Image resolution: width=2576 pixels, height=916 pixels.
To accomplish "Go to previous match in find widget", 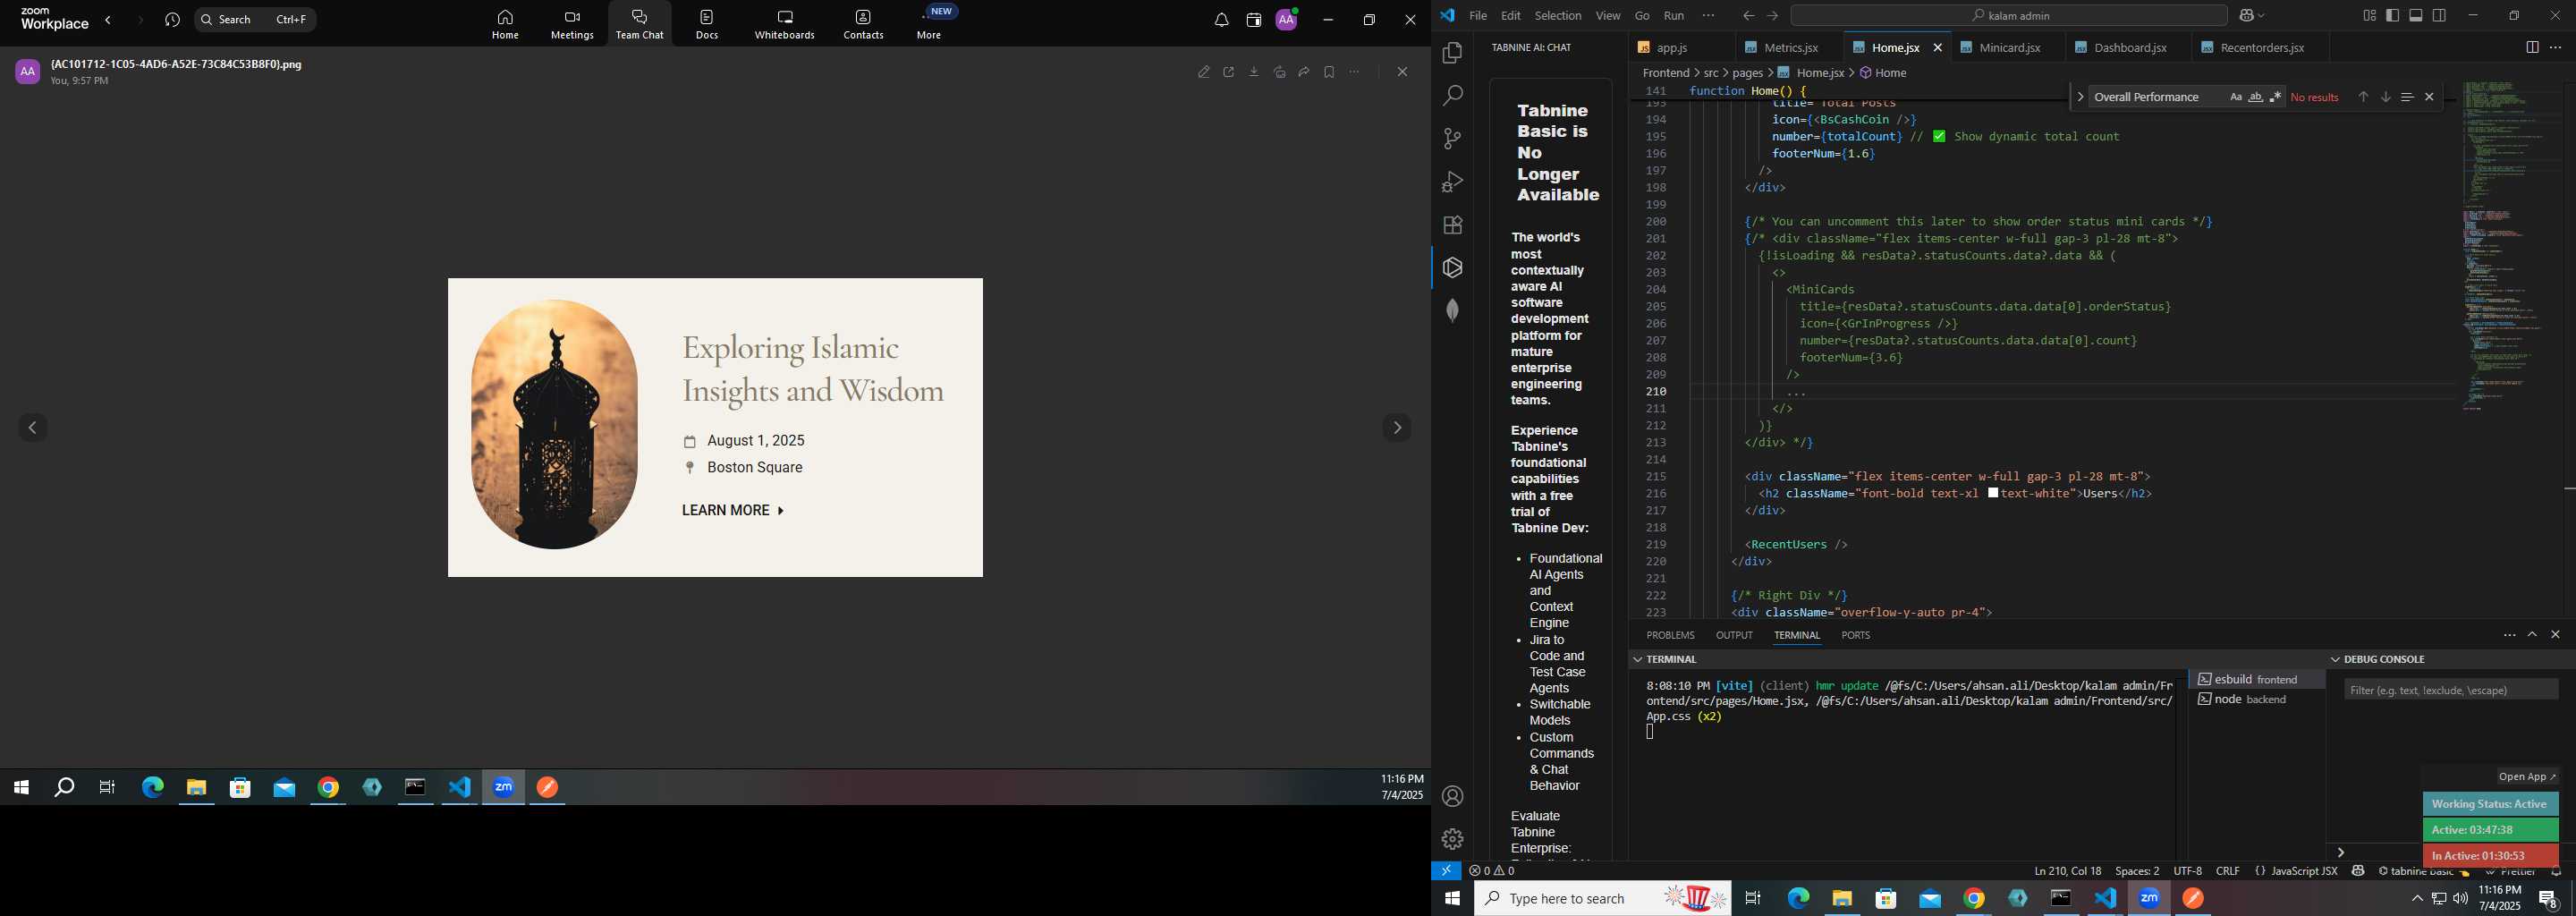I will tap(2363, 97).
